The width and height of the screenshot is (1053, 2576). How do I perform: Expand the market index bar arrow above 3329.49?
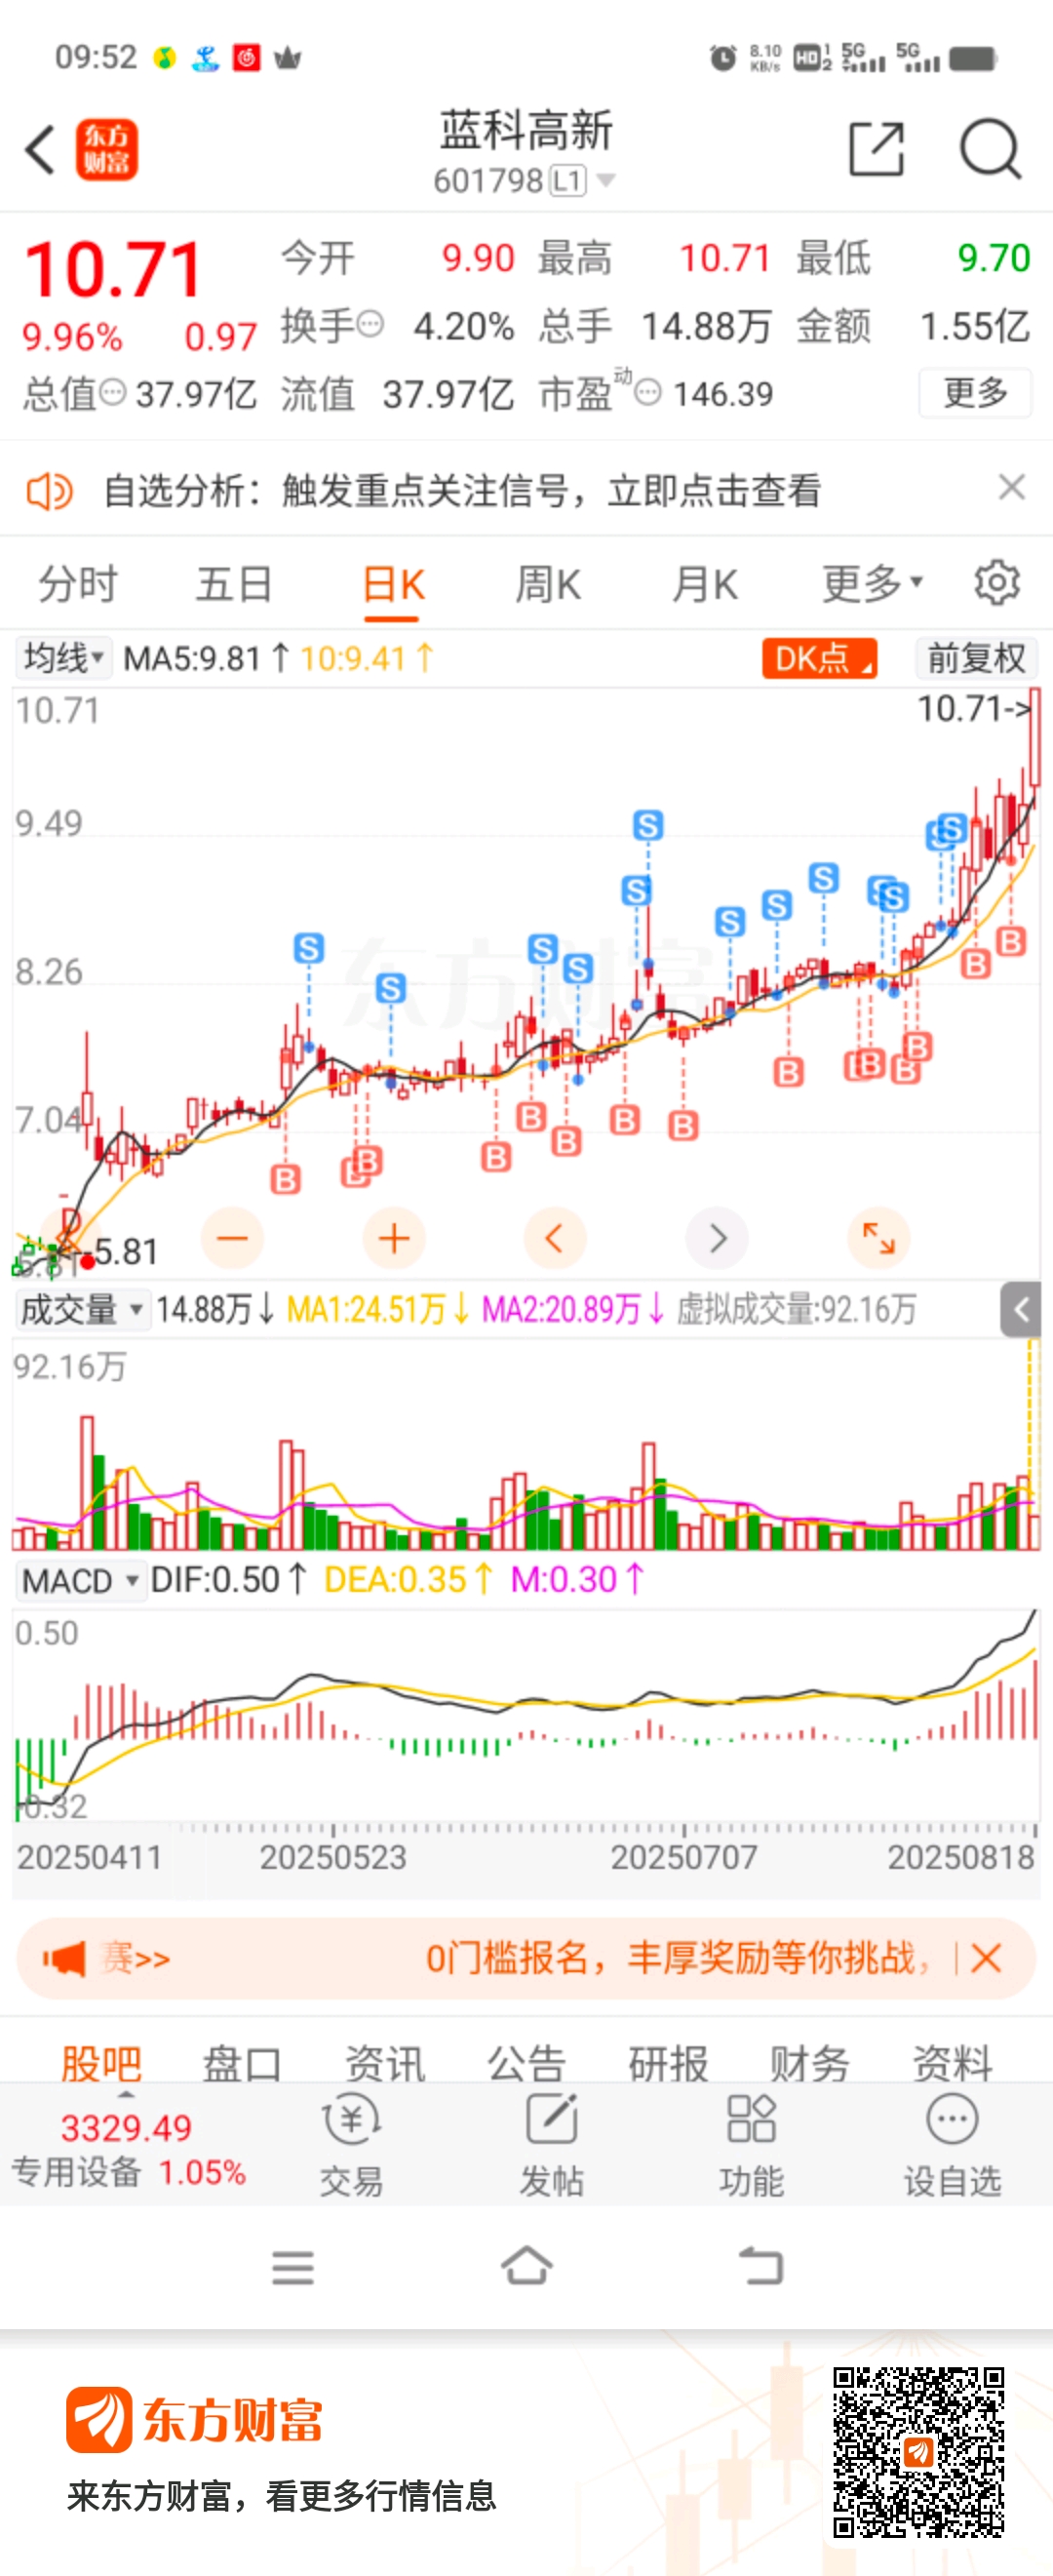tap(126, 2093)
